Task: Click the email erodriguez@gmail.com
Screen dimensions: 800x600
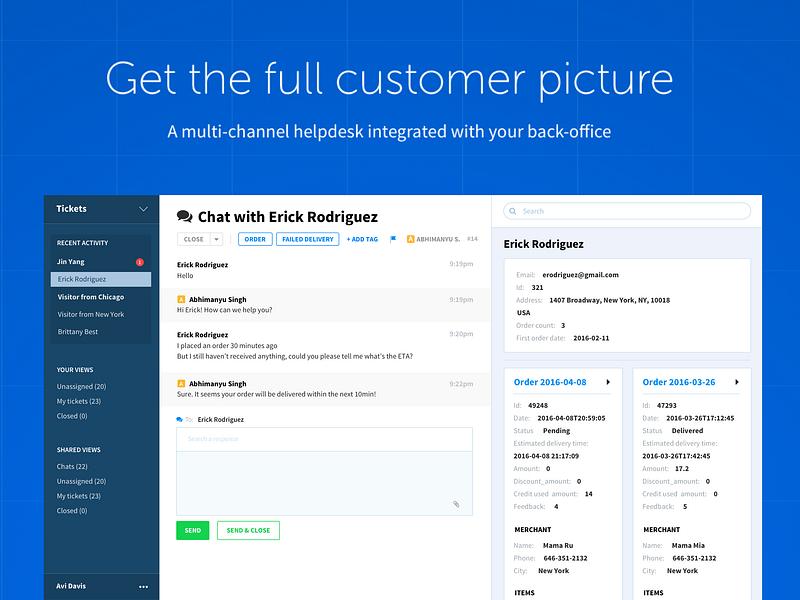Action: point(581,275)
